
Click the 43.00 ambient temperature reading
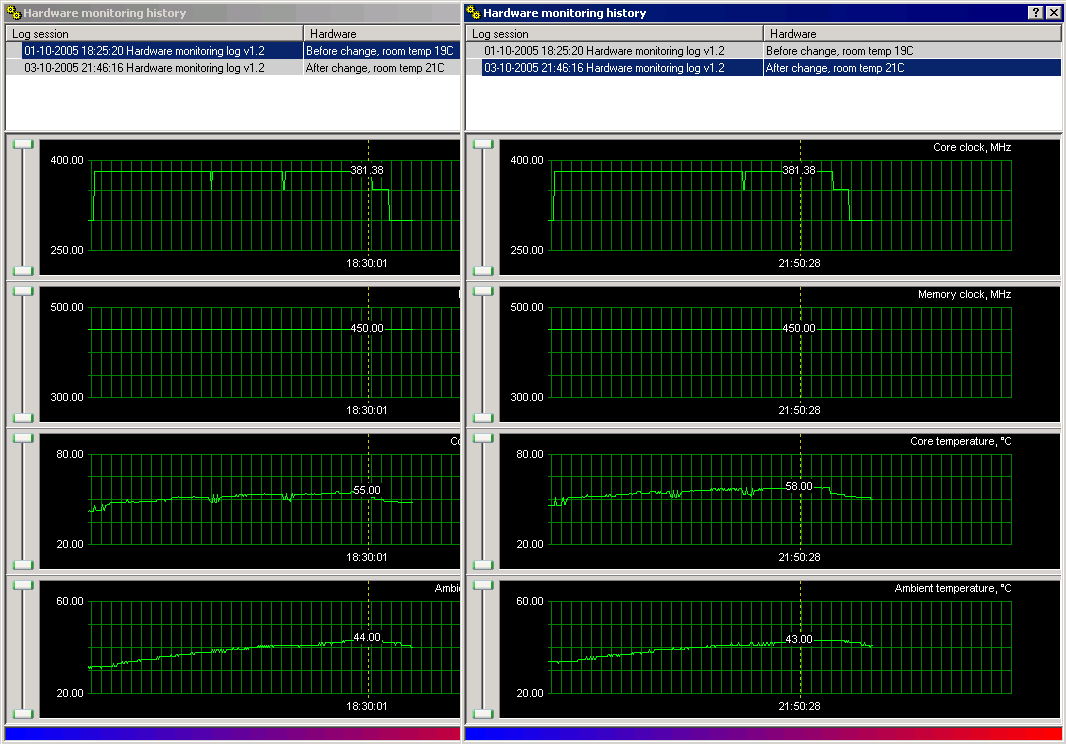(799, 639)
